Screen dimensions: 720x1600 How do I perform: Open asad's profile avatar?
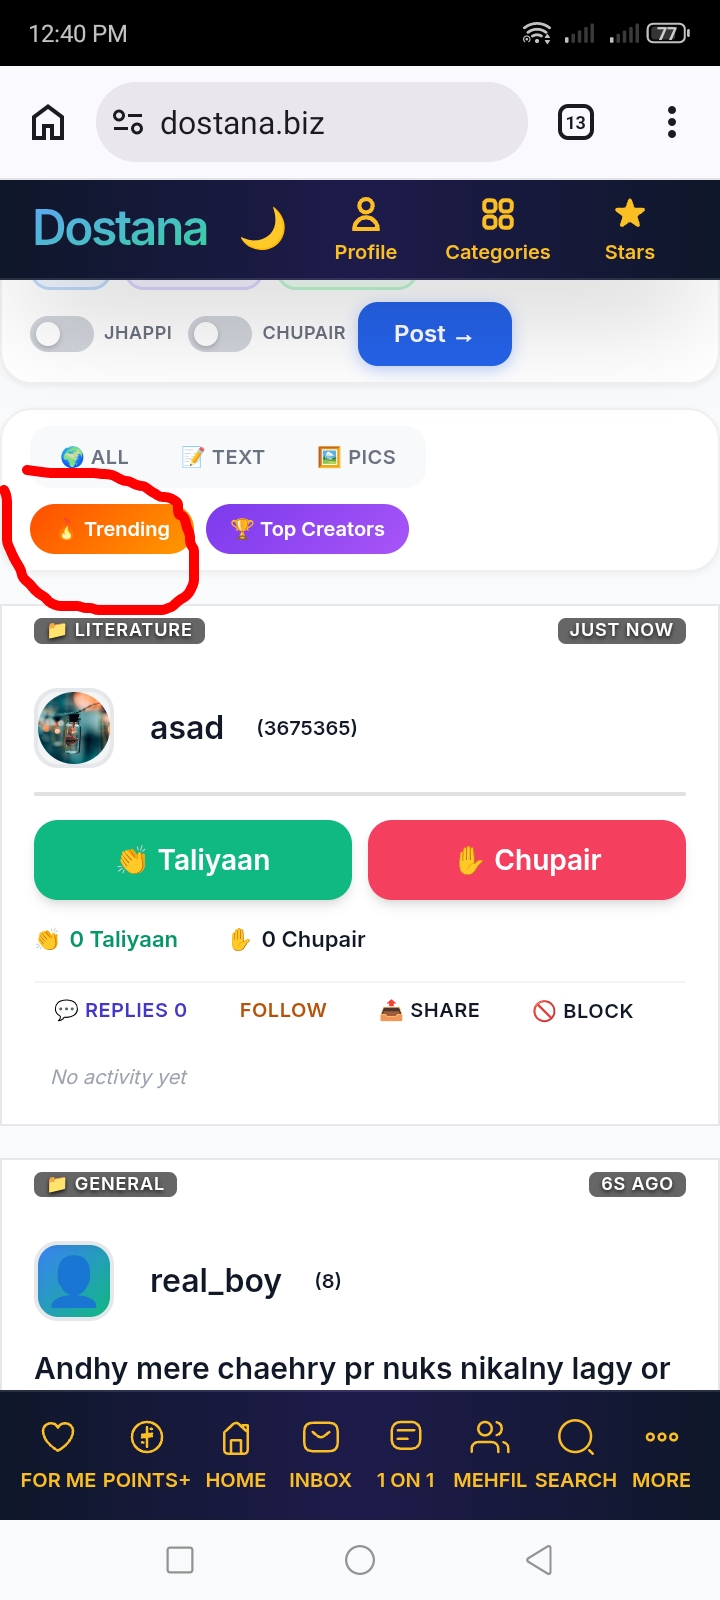[74, 728]
